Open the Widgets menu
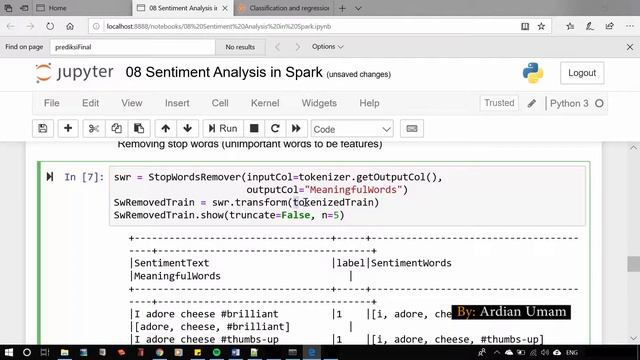640x360 pixels. pyautogui.click(x=319, y=103)
